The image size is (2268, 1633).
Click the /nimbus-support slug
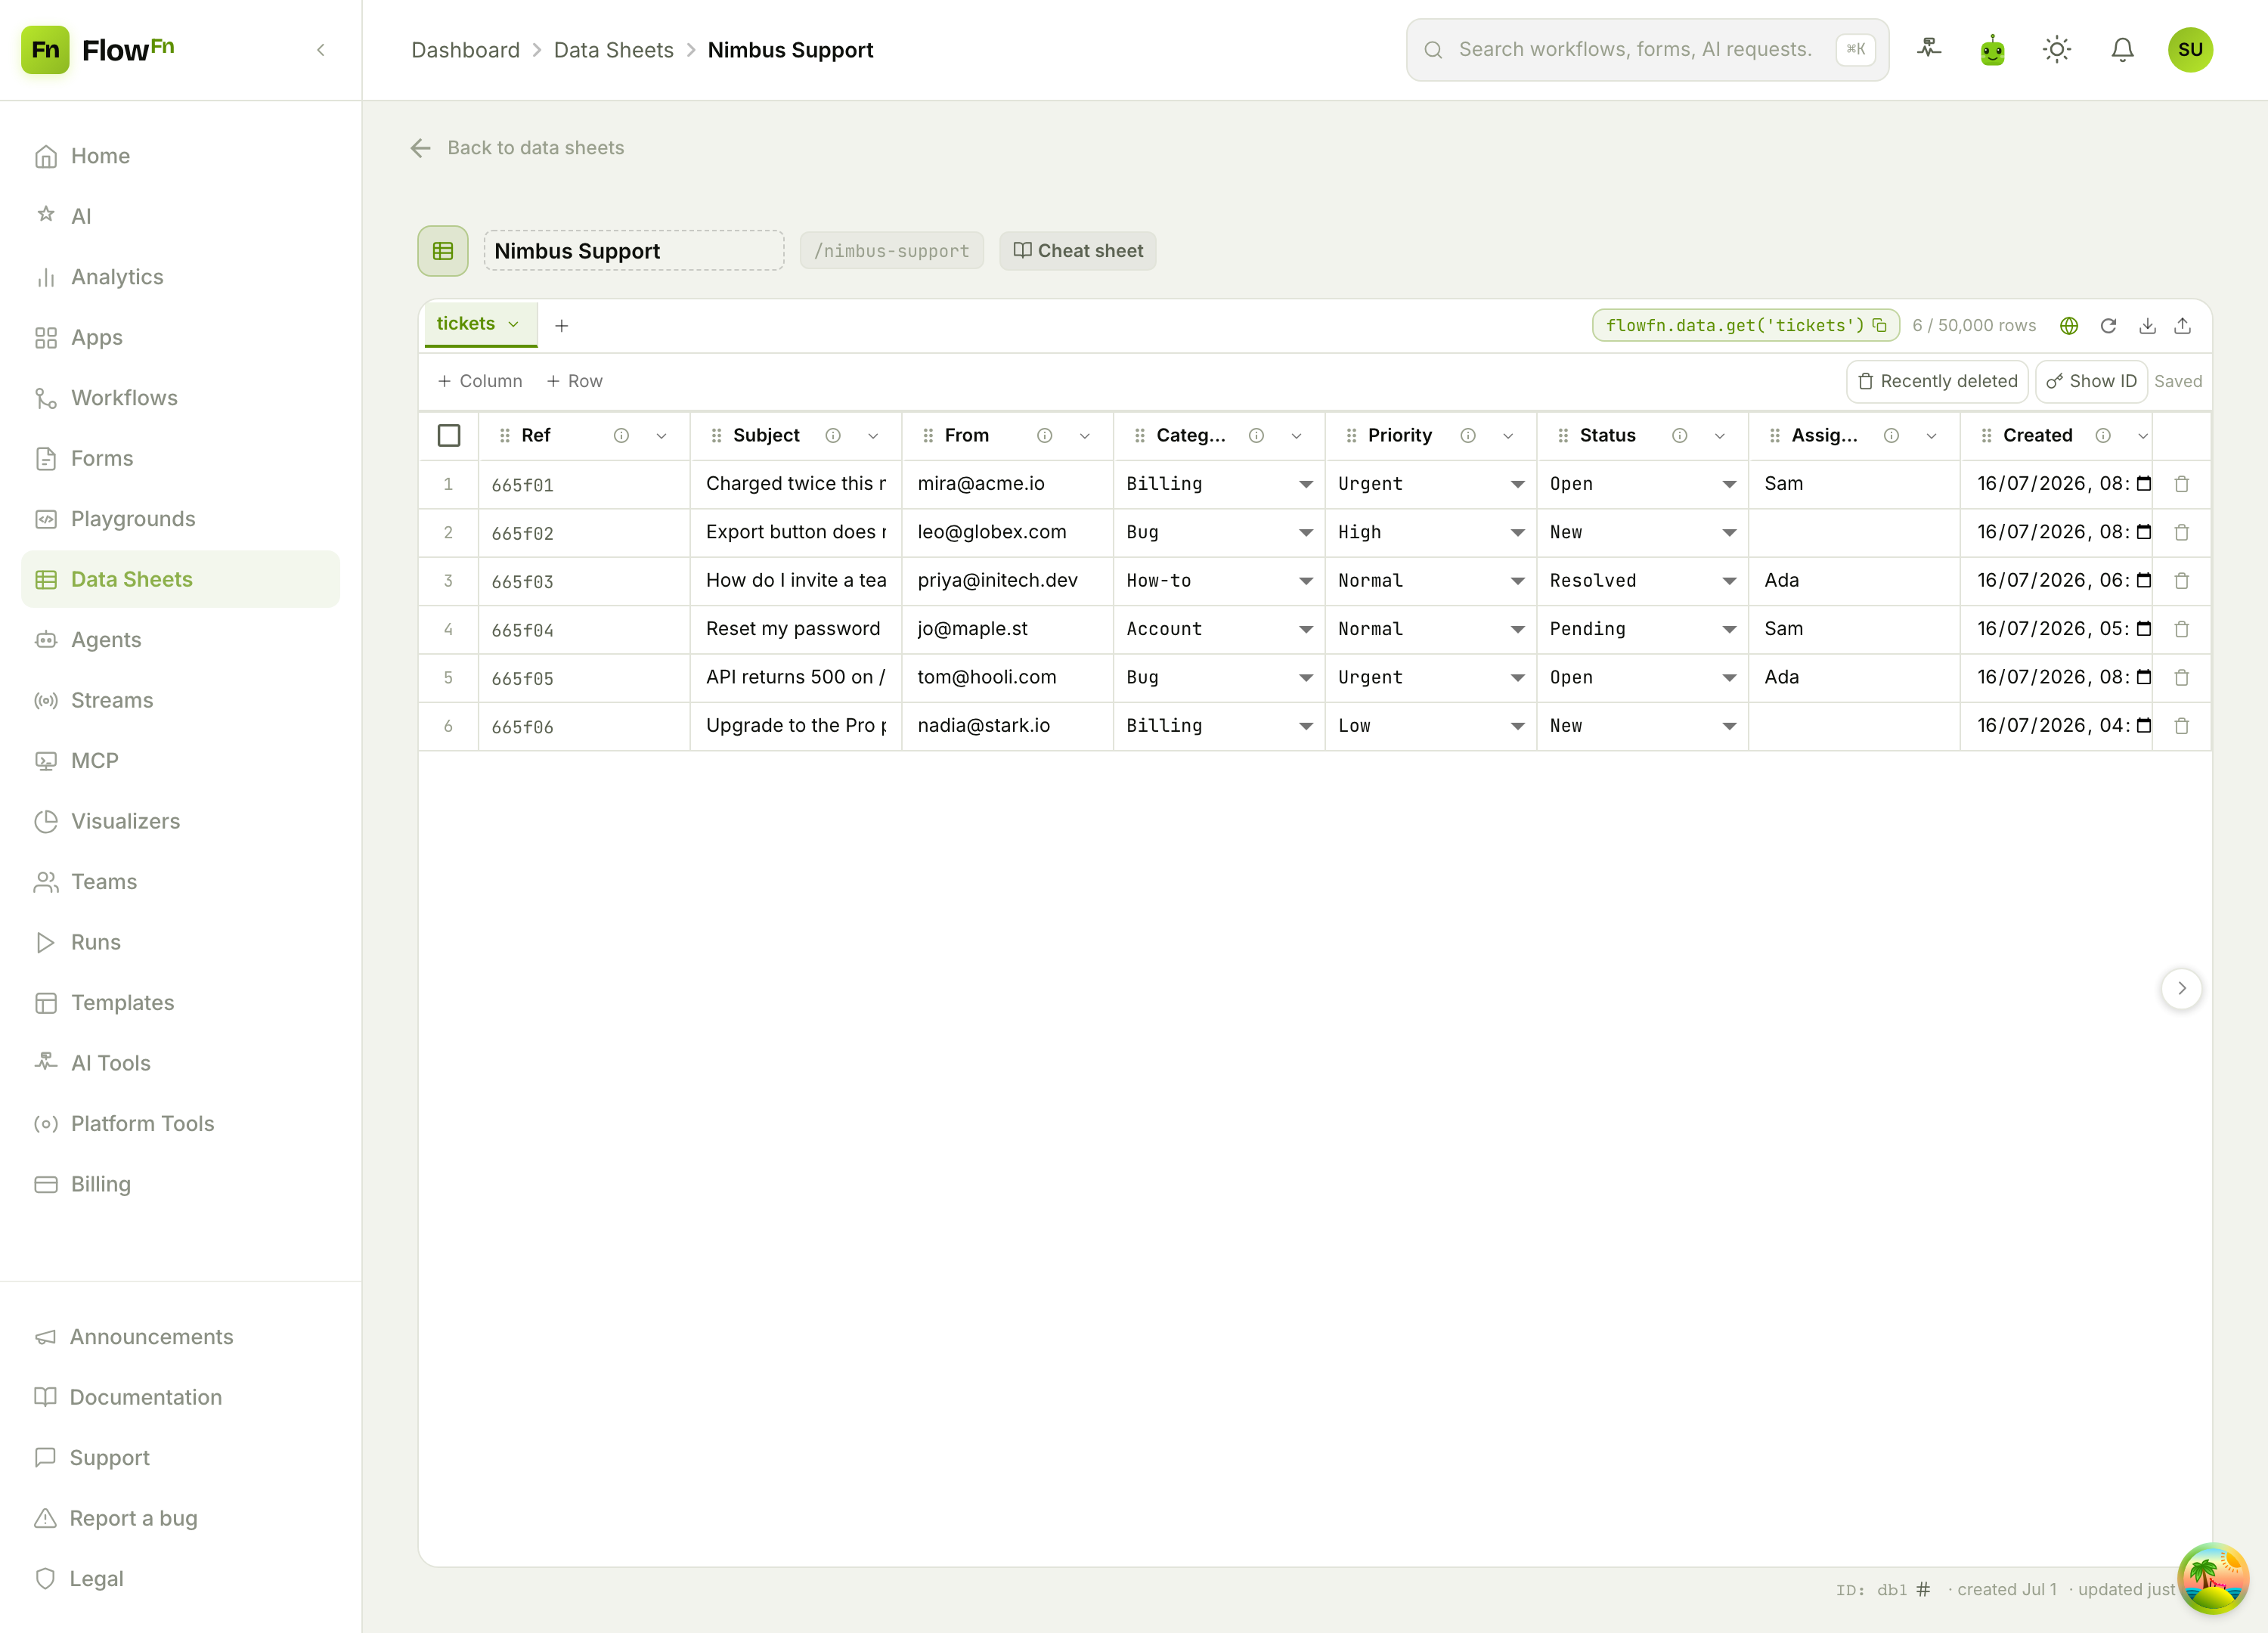892,251
